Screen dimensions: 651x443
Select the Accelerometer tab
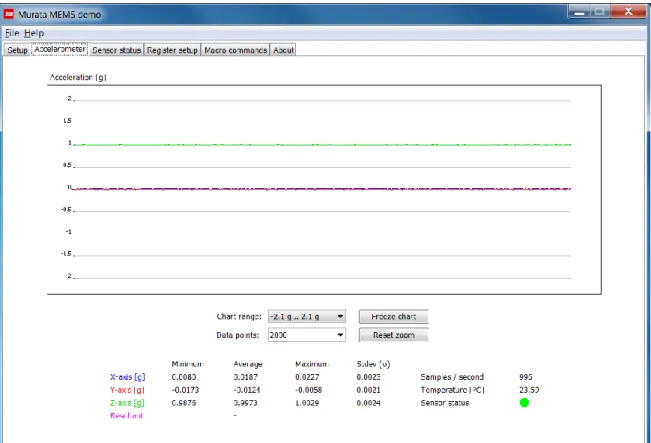pyautogui.click(x=60, y=49)
